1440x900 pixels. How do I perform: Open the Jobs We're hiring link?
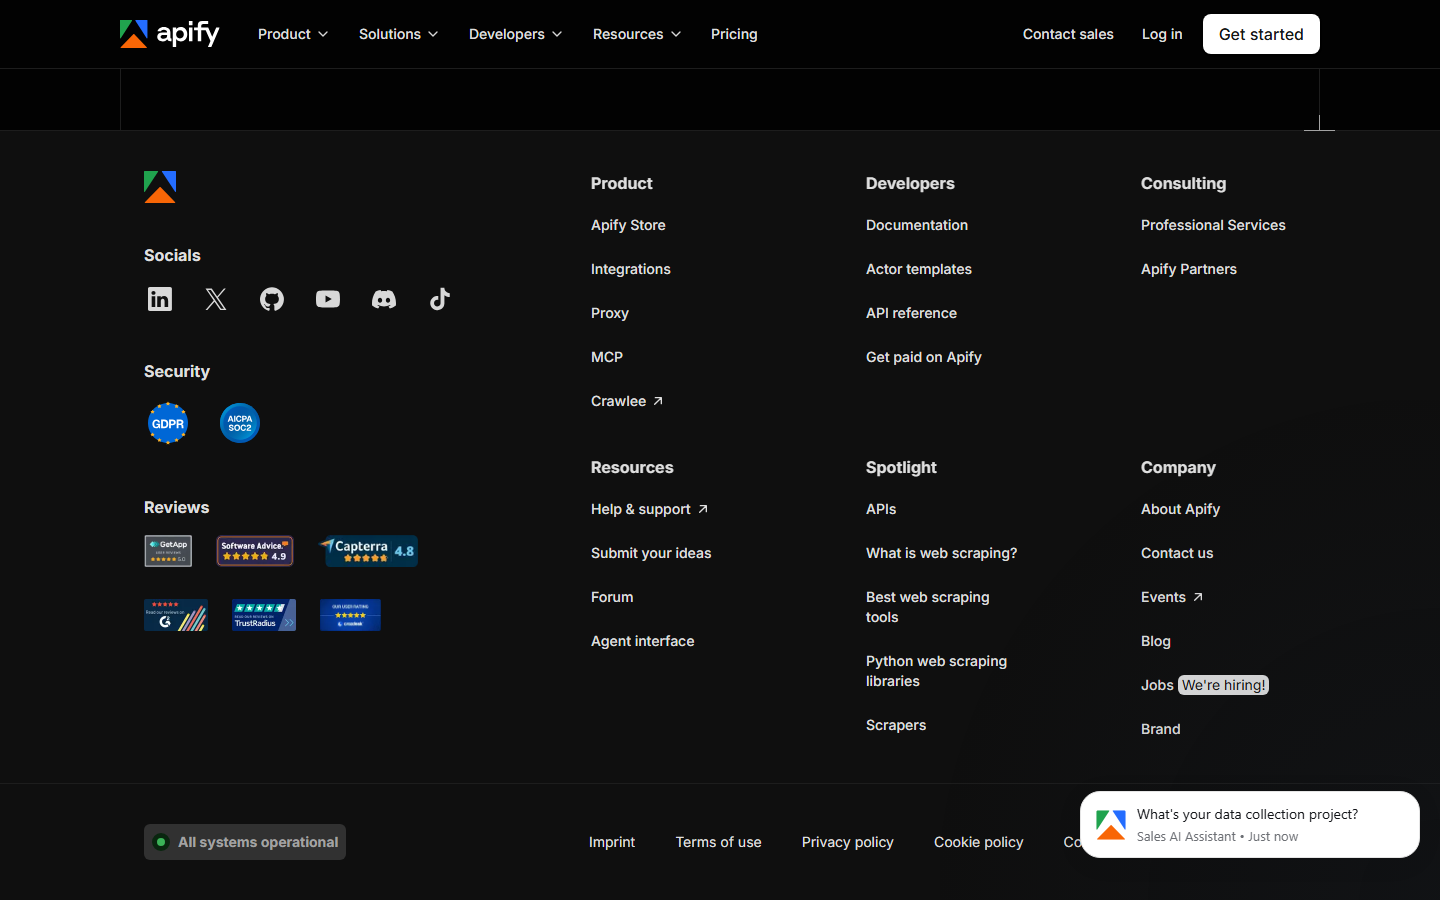point(1205,685)
